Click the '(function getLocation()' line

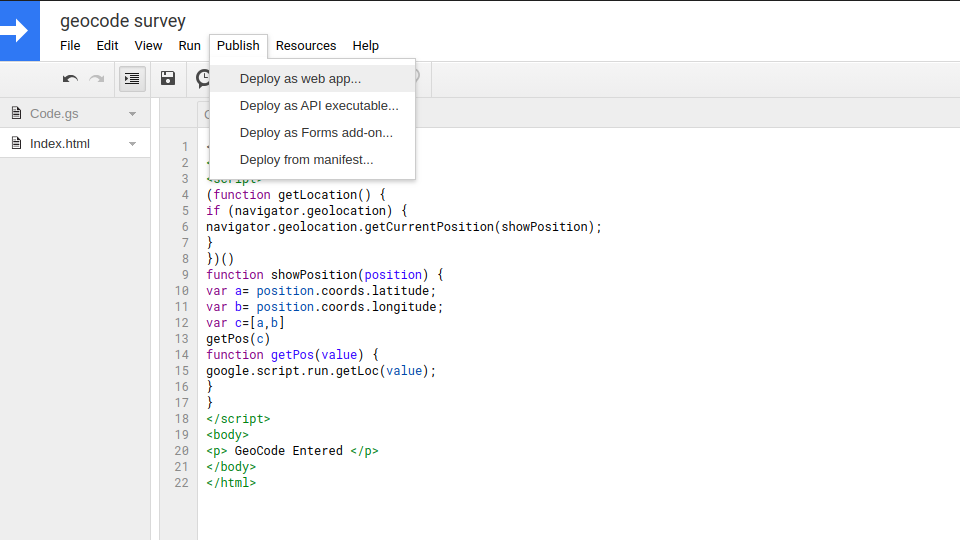[x=296, y=195]
